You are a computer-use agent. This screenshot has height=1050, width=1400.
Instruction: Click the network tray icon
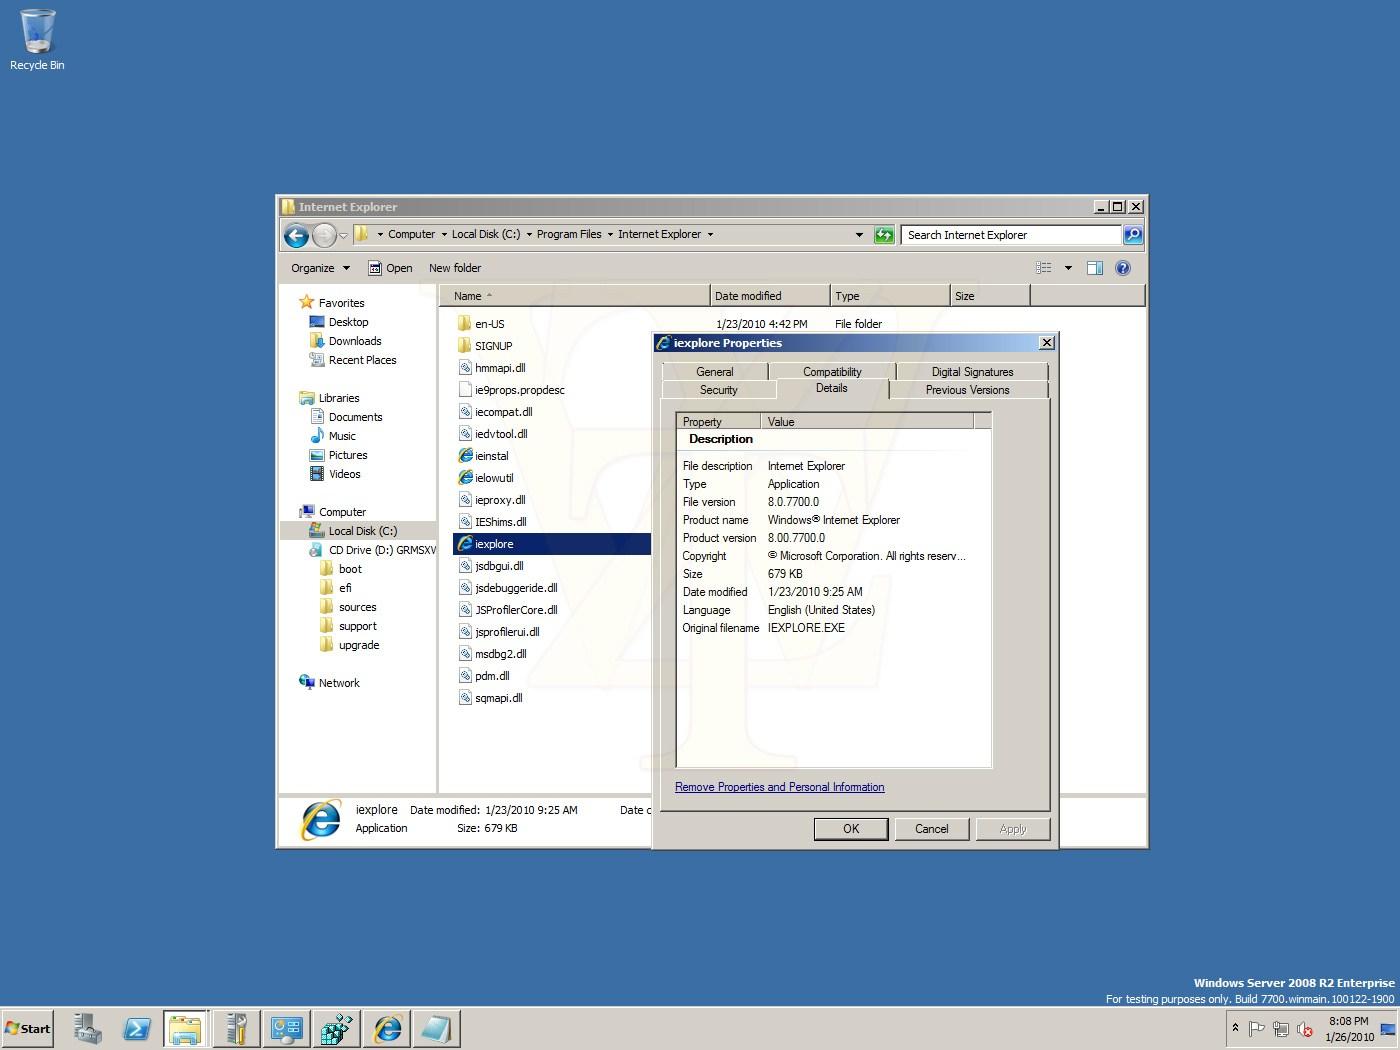(x=1281, y=1029)
